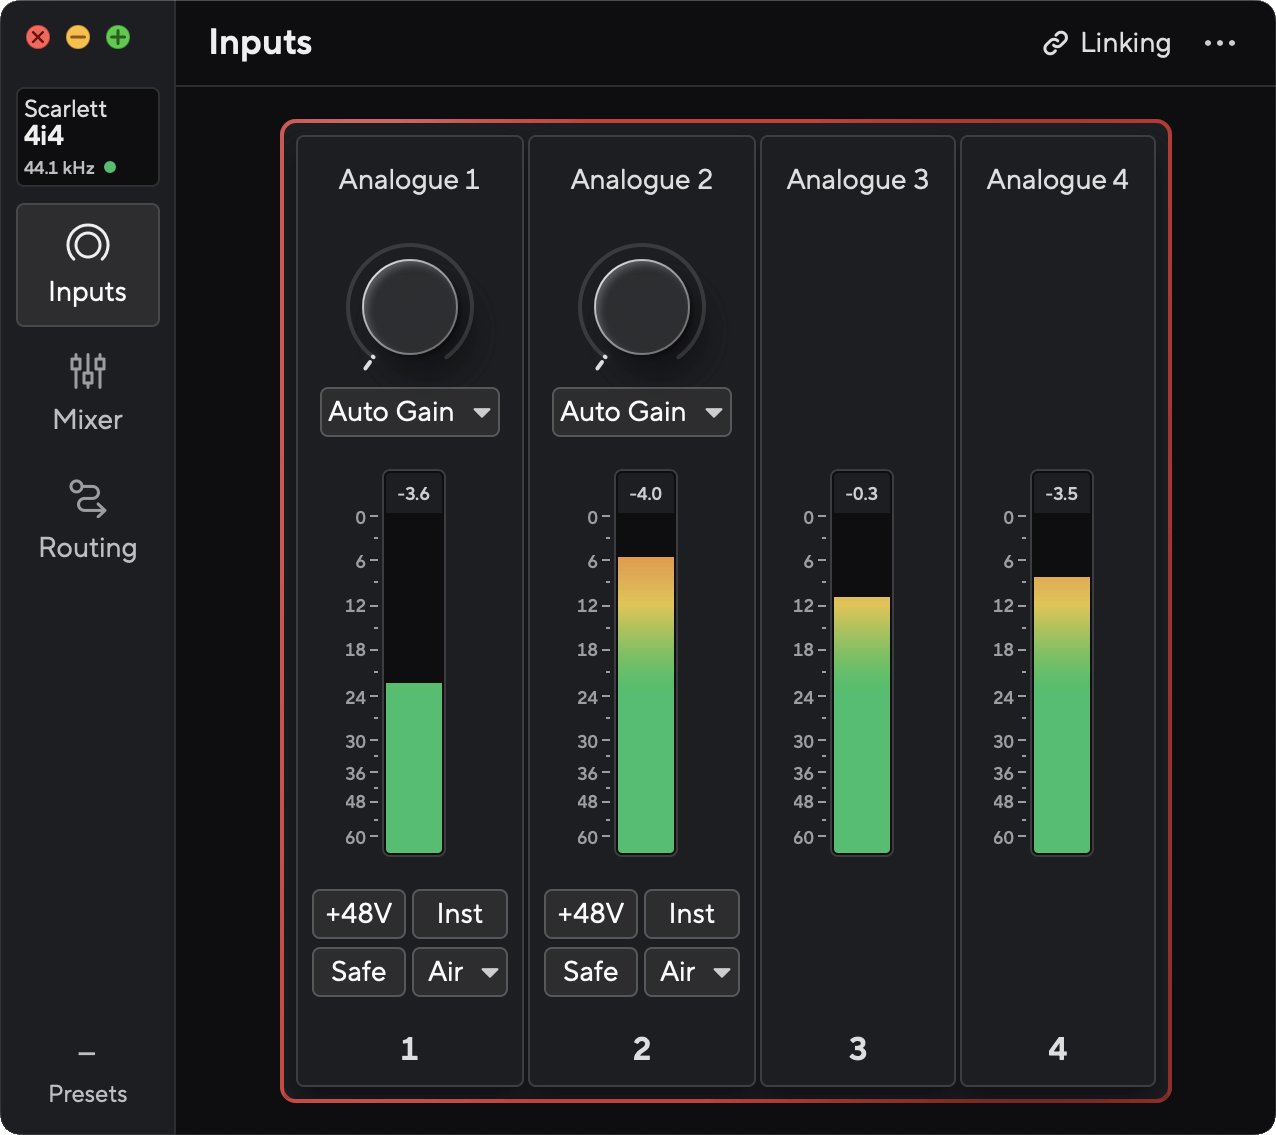Select the Scarlett 4i4 device box
The width and height of the screenshot is (1276, 1135).
88,137
